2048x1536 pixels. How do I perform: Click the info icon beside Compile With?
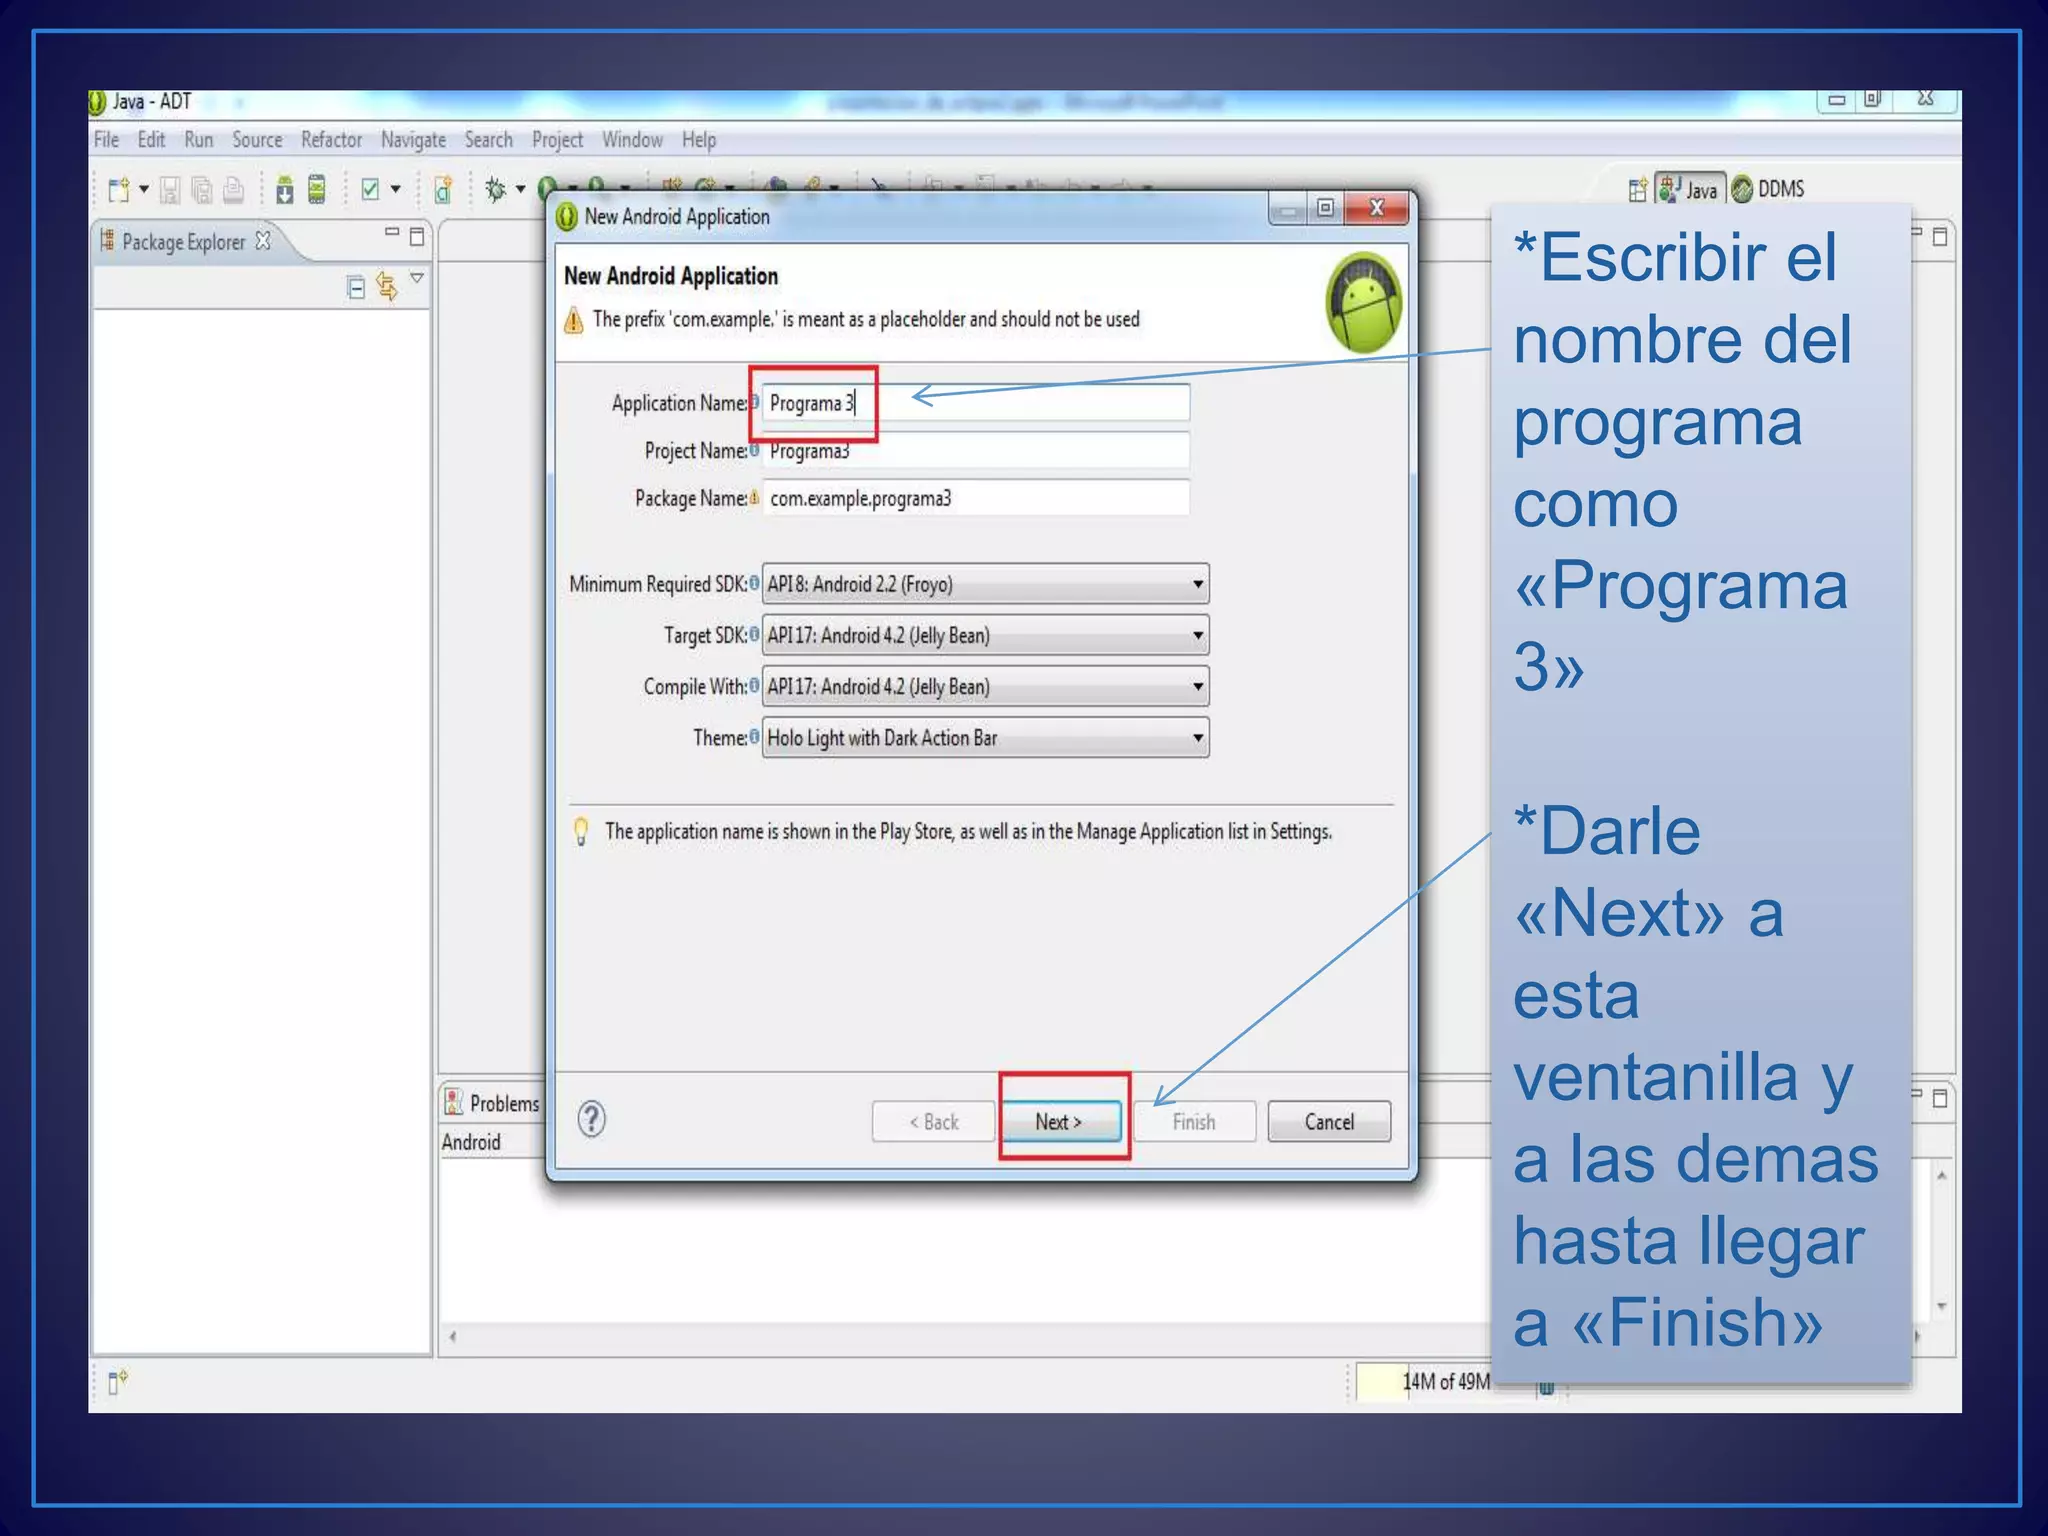point(754,684)
